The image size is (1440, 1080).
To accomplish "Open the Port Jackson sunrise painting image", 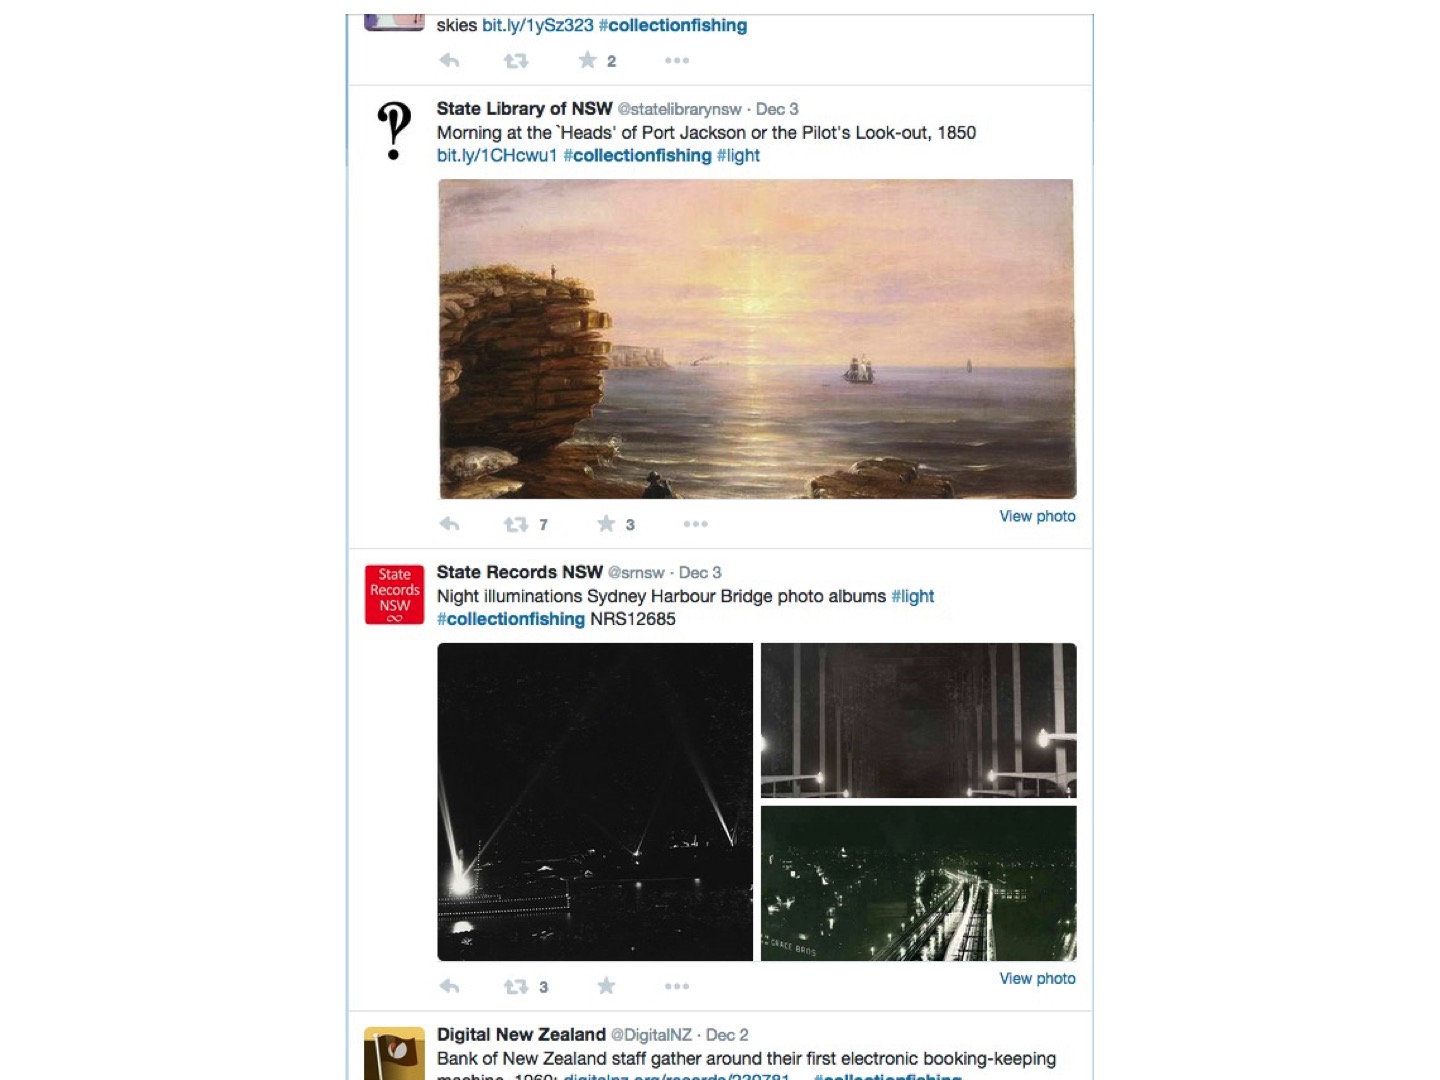I will pos(757,339).
